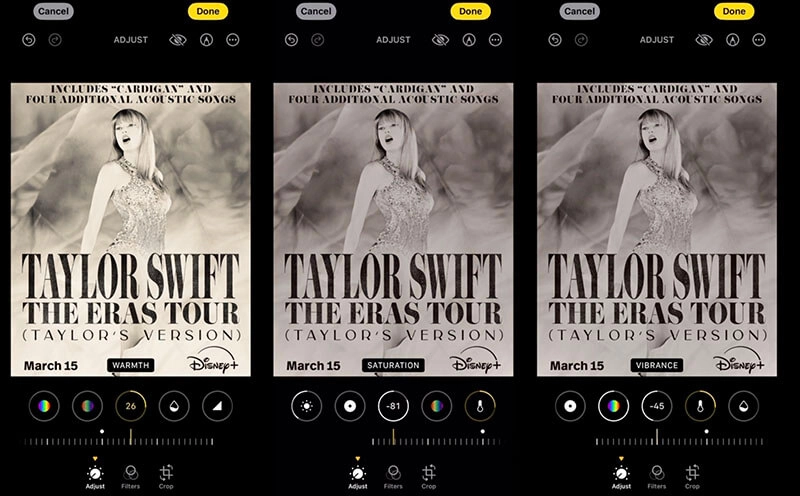Select the Brightness sun icon in the Saturation screen
Screen dimensions: 800x496
click(x=307, y=406)
